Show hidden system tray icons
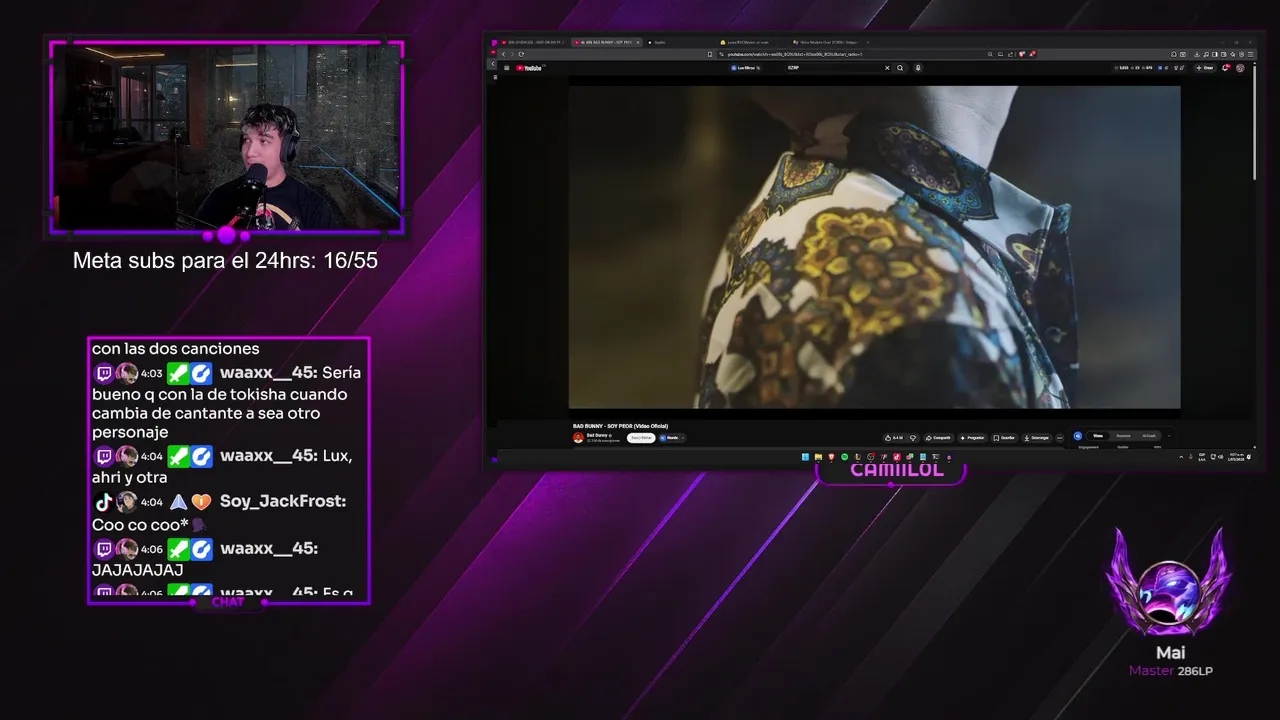Viewport: 1280px width, 720px height. (1181, 457)
